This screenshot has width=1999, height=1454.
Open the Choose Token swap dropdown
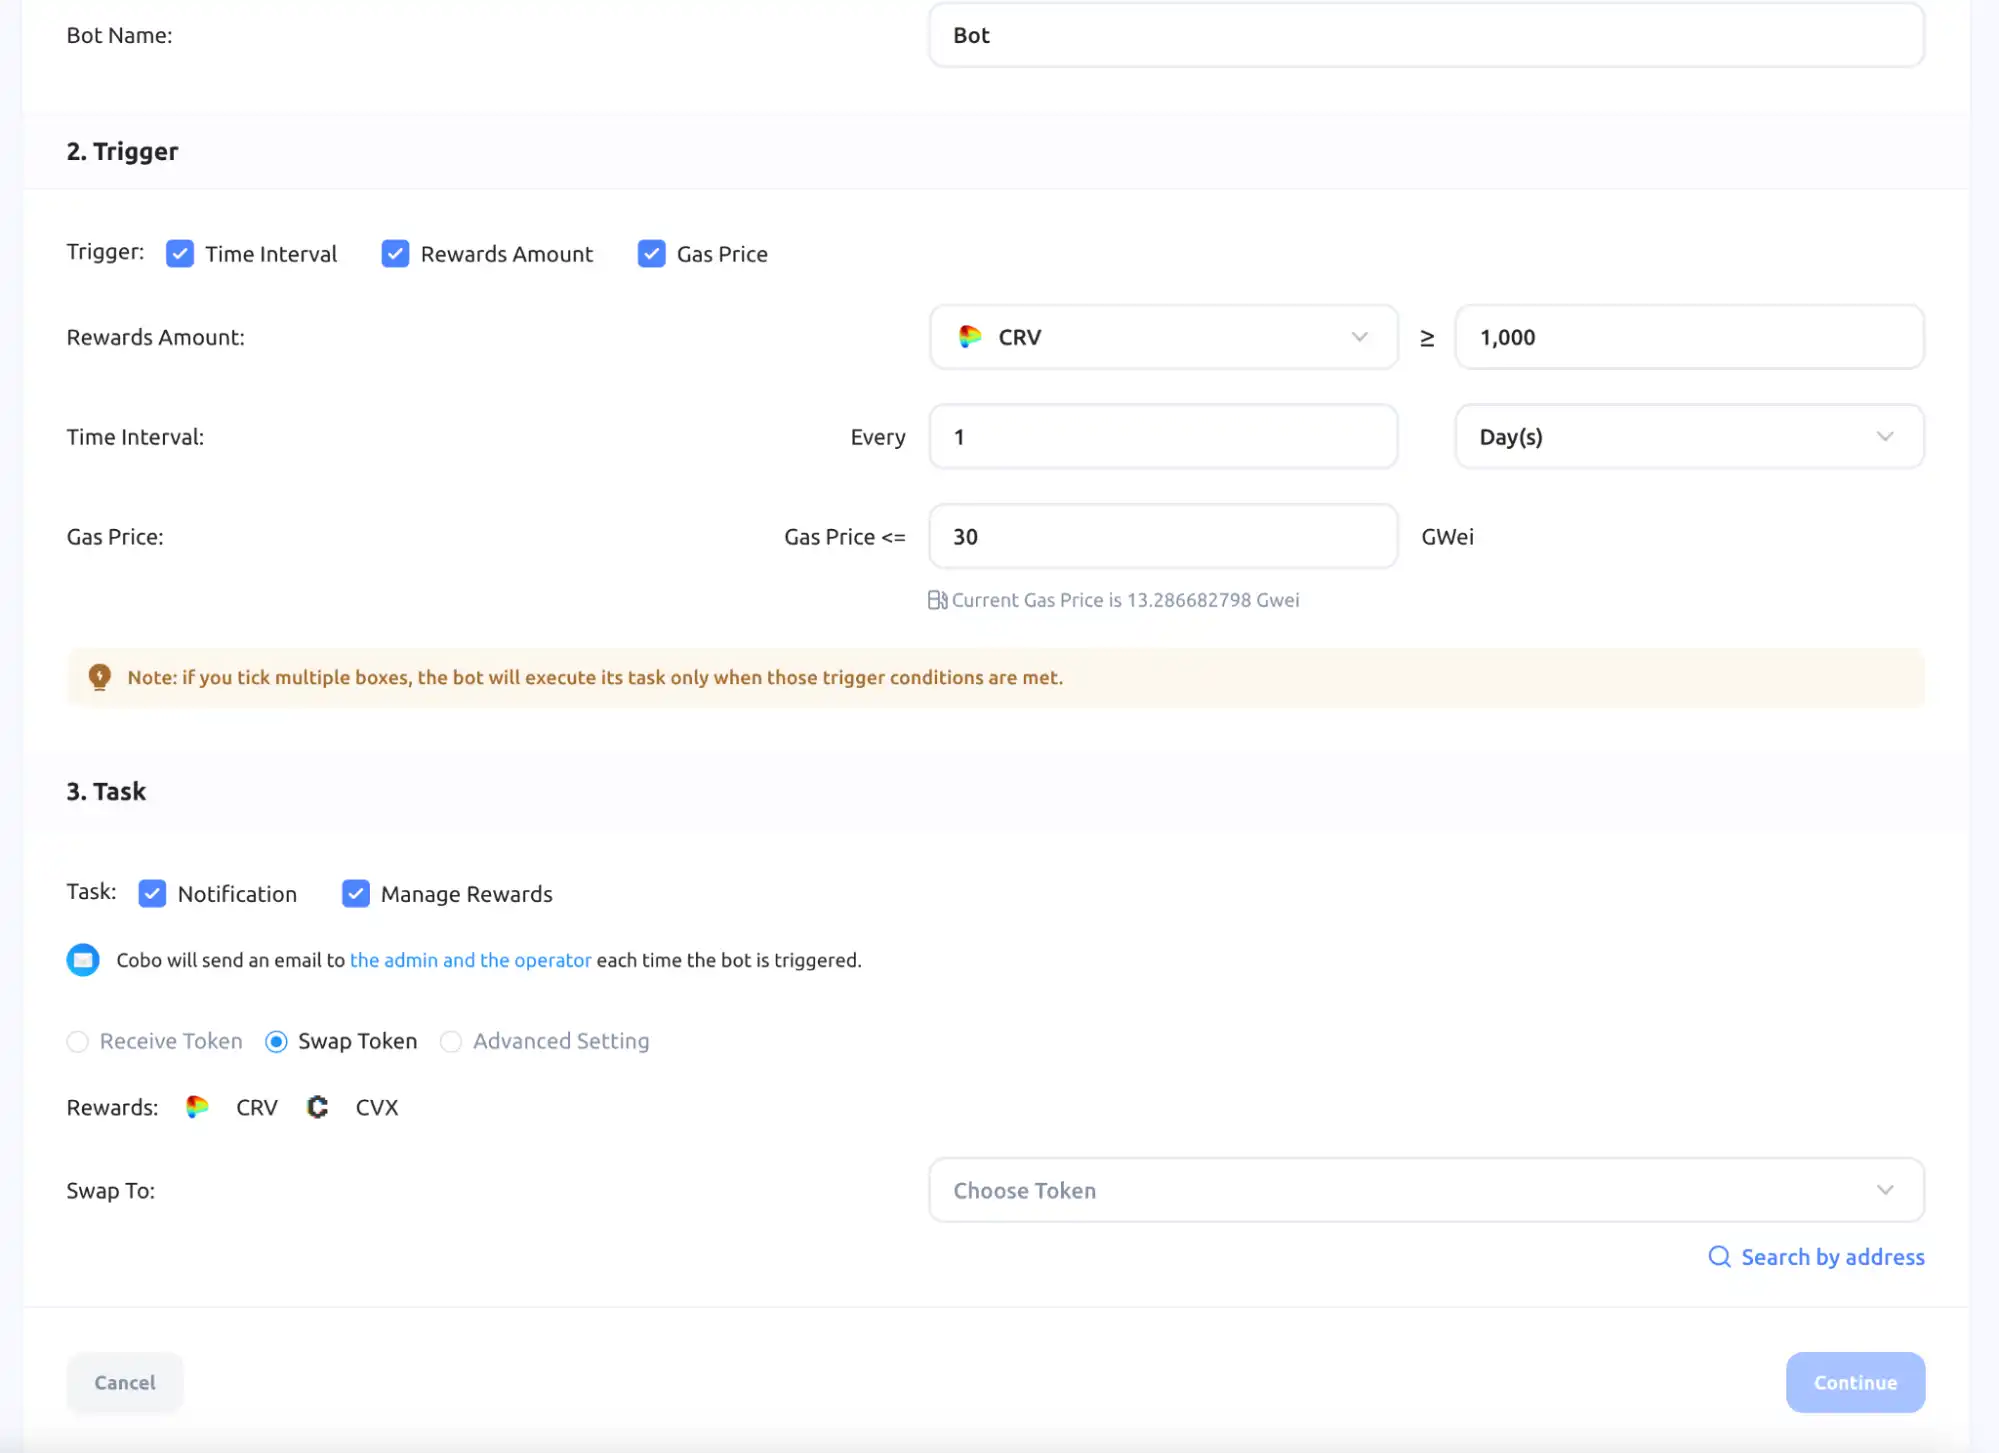click(x=1426, y=1190)
